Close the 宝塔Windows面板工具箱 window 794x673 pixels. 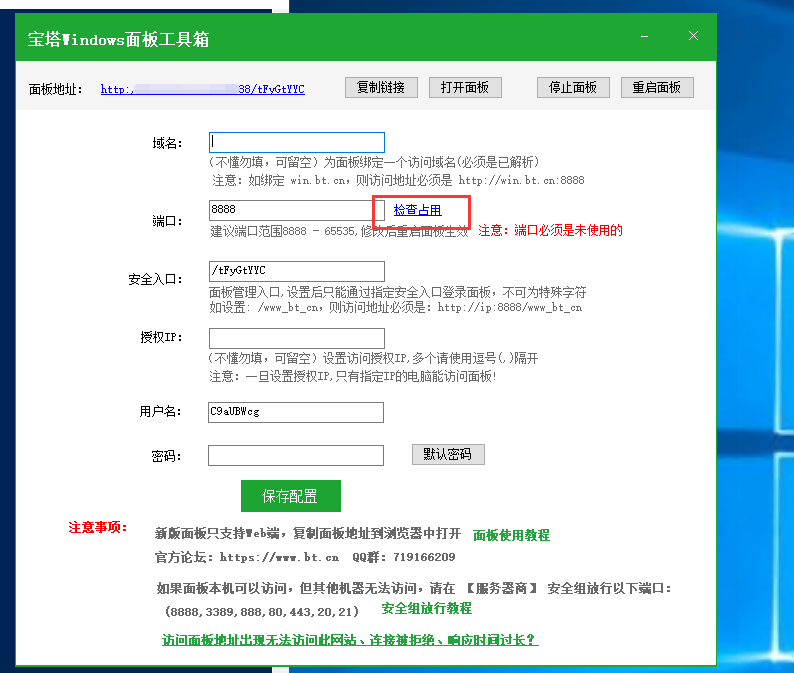693,36
